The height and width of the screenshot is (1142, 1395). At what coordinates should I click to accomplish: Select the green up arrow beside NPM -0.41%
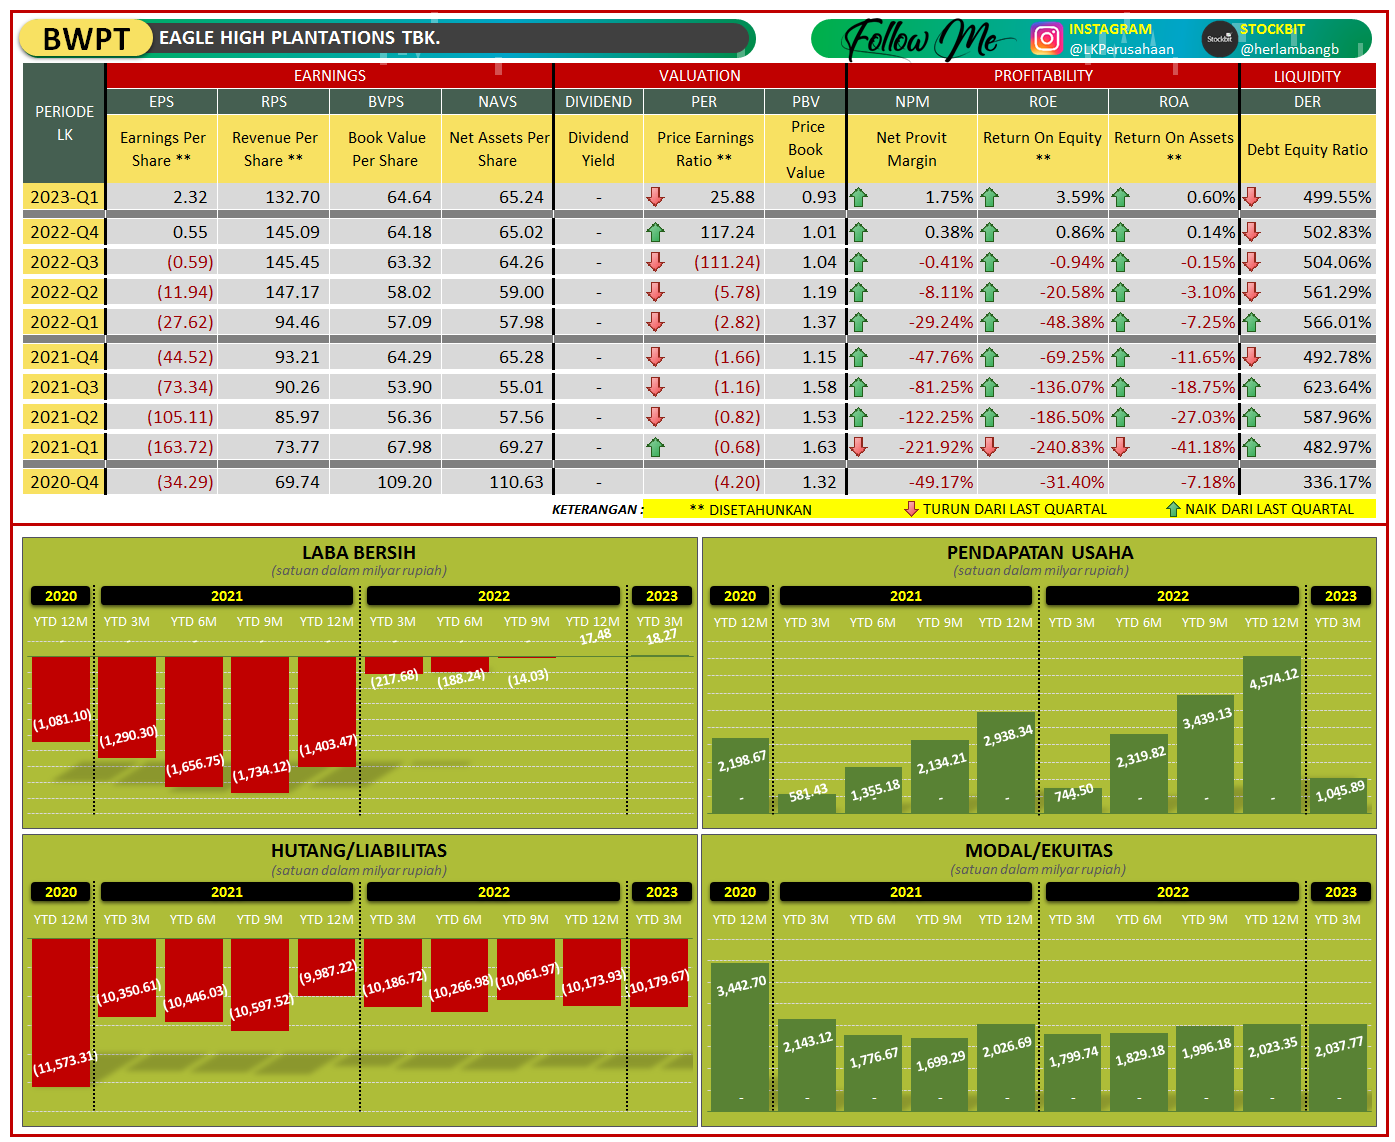(858, 262)
